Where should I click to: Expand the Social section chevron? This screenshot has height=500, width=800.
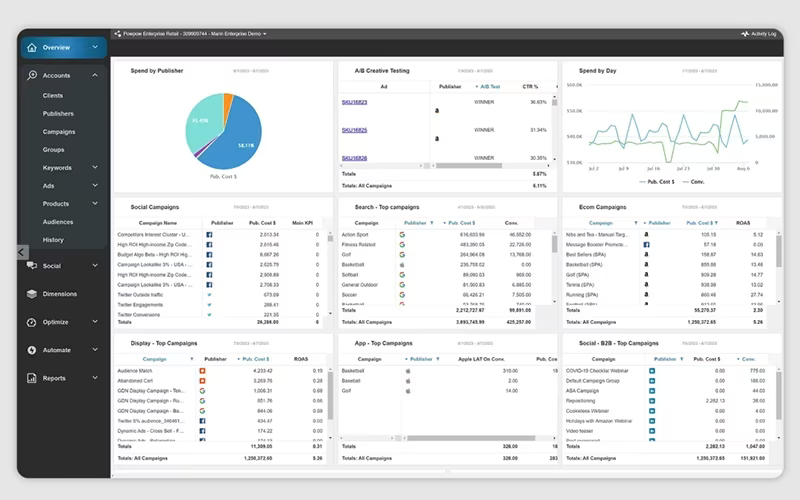95,265
